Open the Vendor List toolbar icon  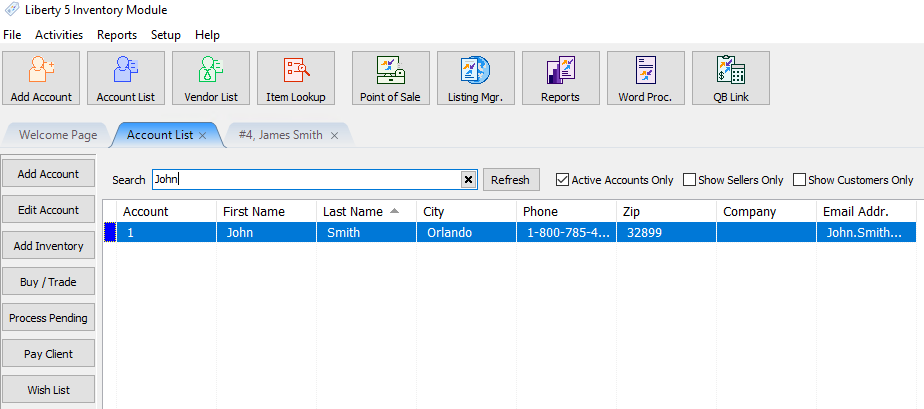[211, 78]
